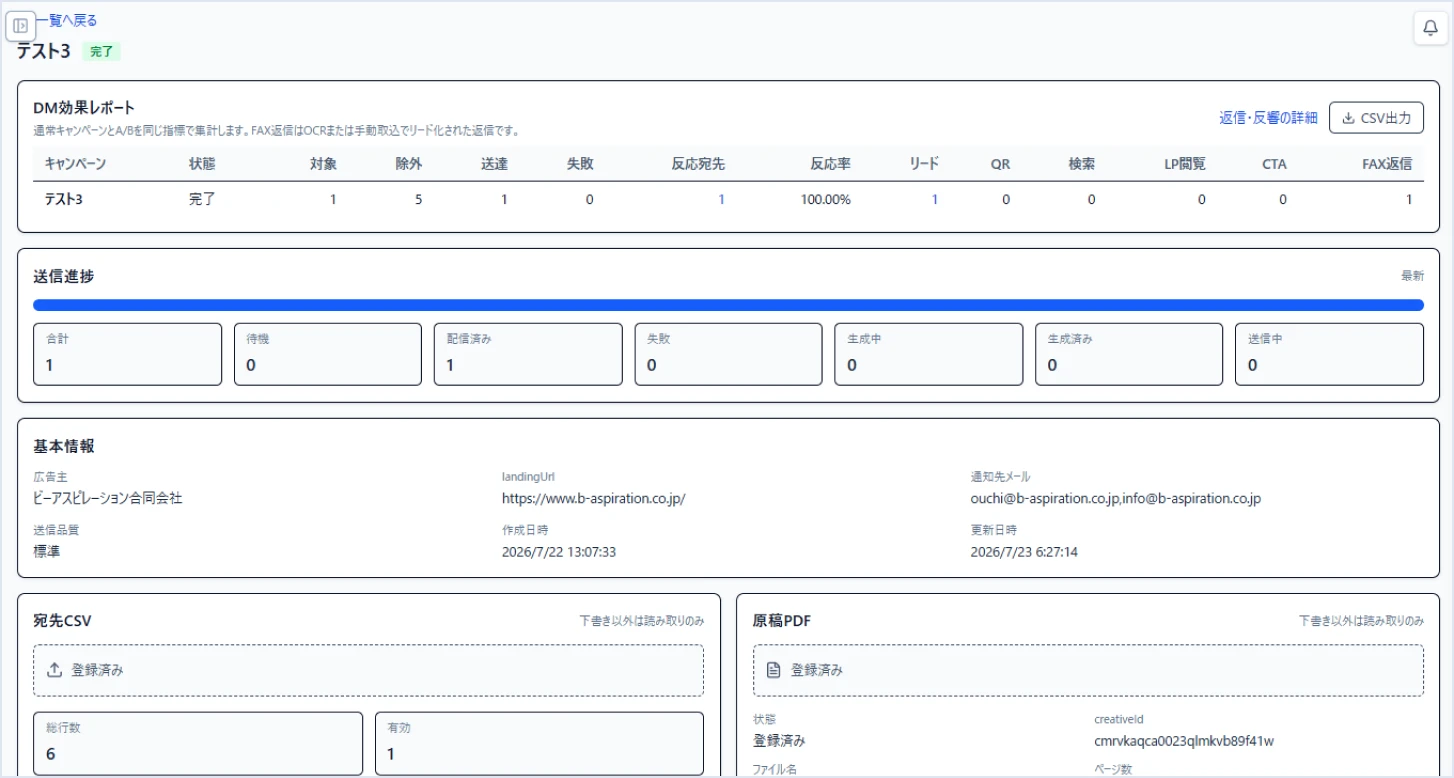Click the 有効 card
Image resolution: width=1454 pixels, height=778 pixels.
(x=539, y=743)
